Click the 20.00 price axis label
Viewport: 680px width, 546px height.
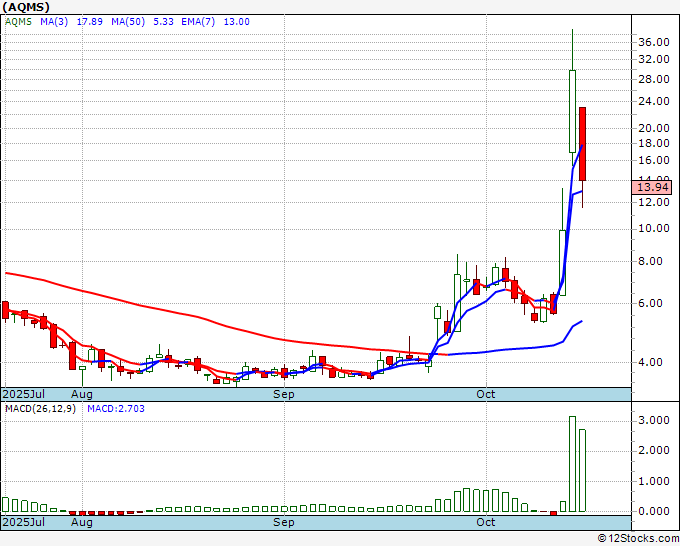(654, 128)
